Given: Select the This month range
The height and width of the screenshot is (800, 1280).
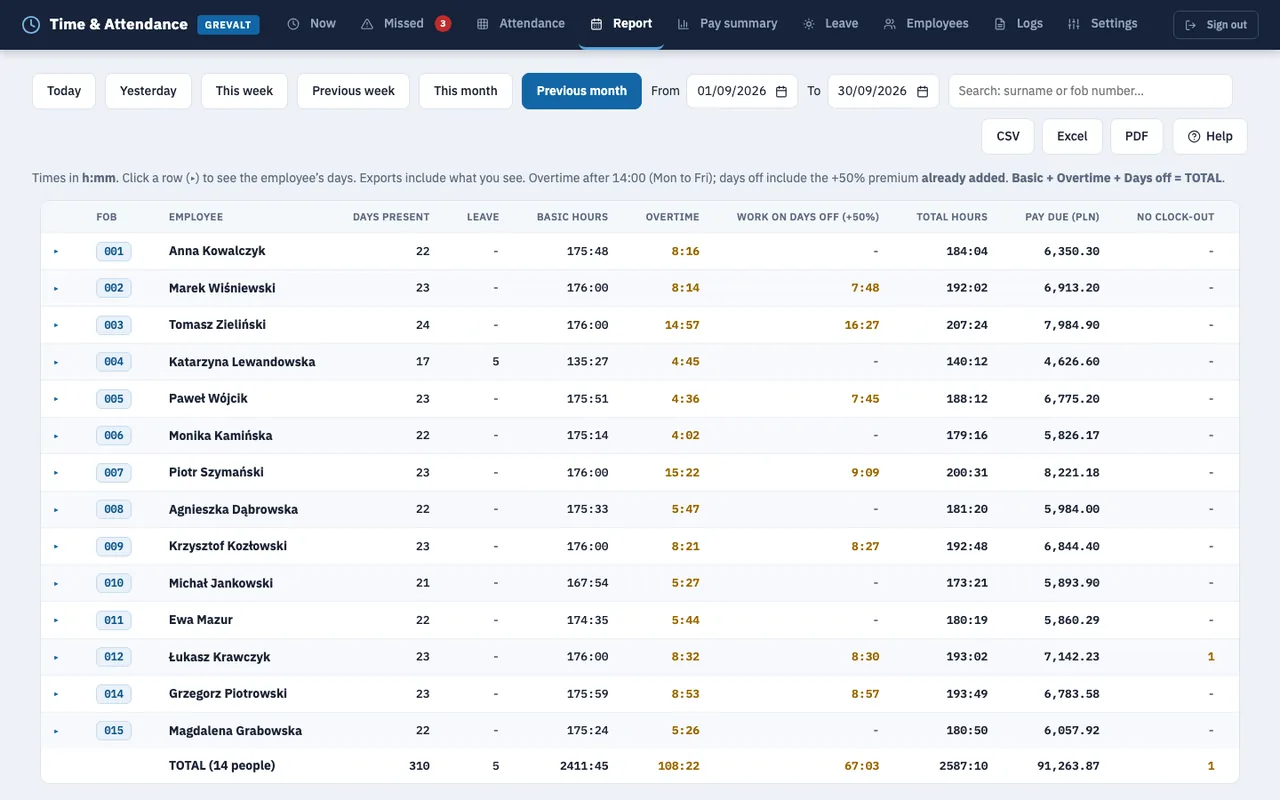Looking at the screenshot, I should pyautogui.click(x=466, y=91).
